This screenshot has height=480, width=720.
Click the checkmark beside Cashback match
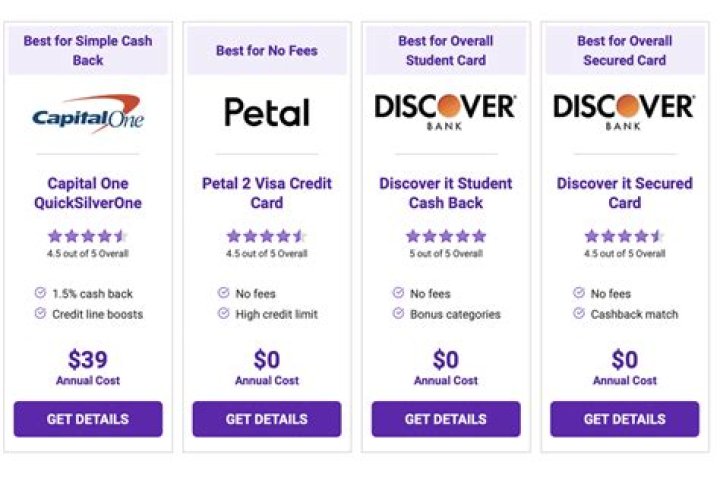click(578, 314)
